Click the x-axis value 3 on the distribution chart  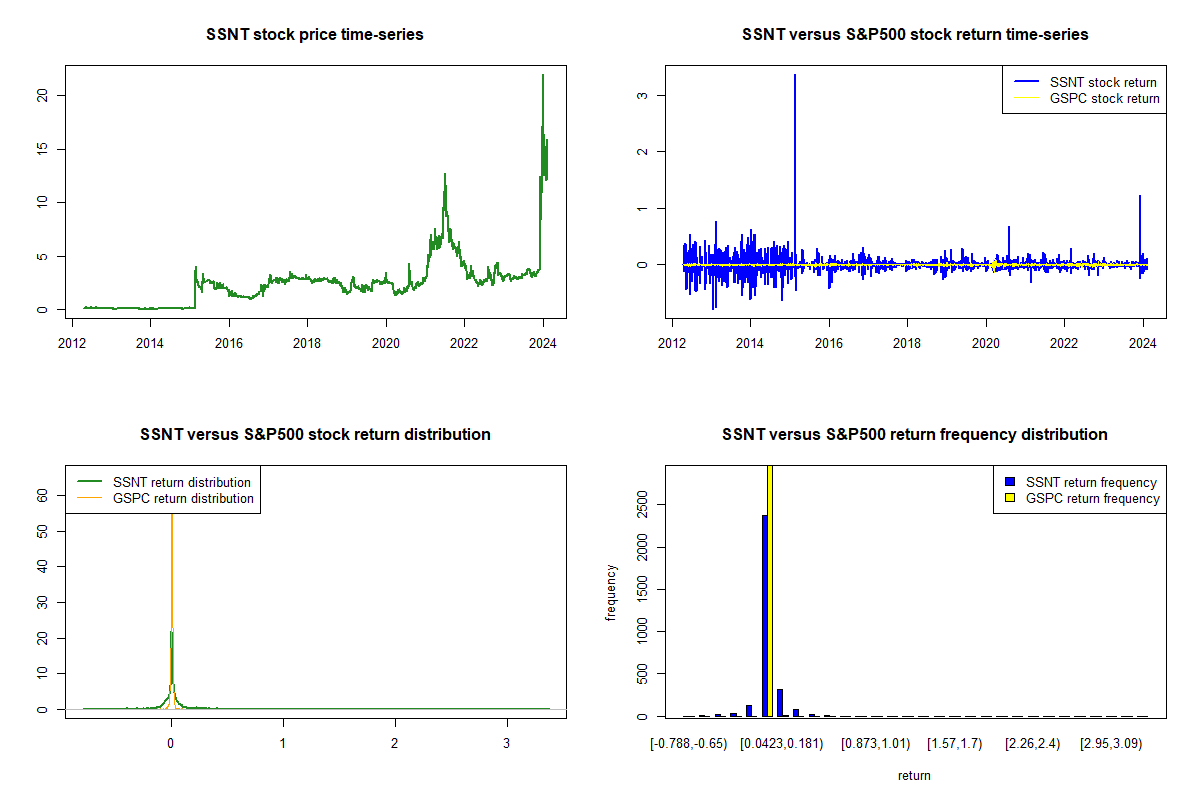pyautogui.click(x=507, y=742)
